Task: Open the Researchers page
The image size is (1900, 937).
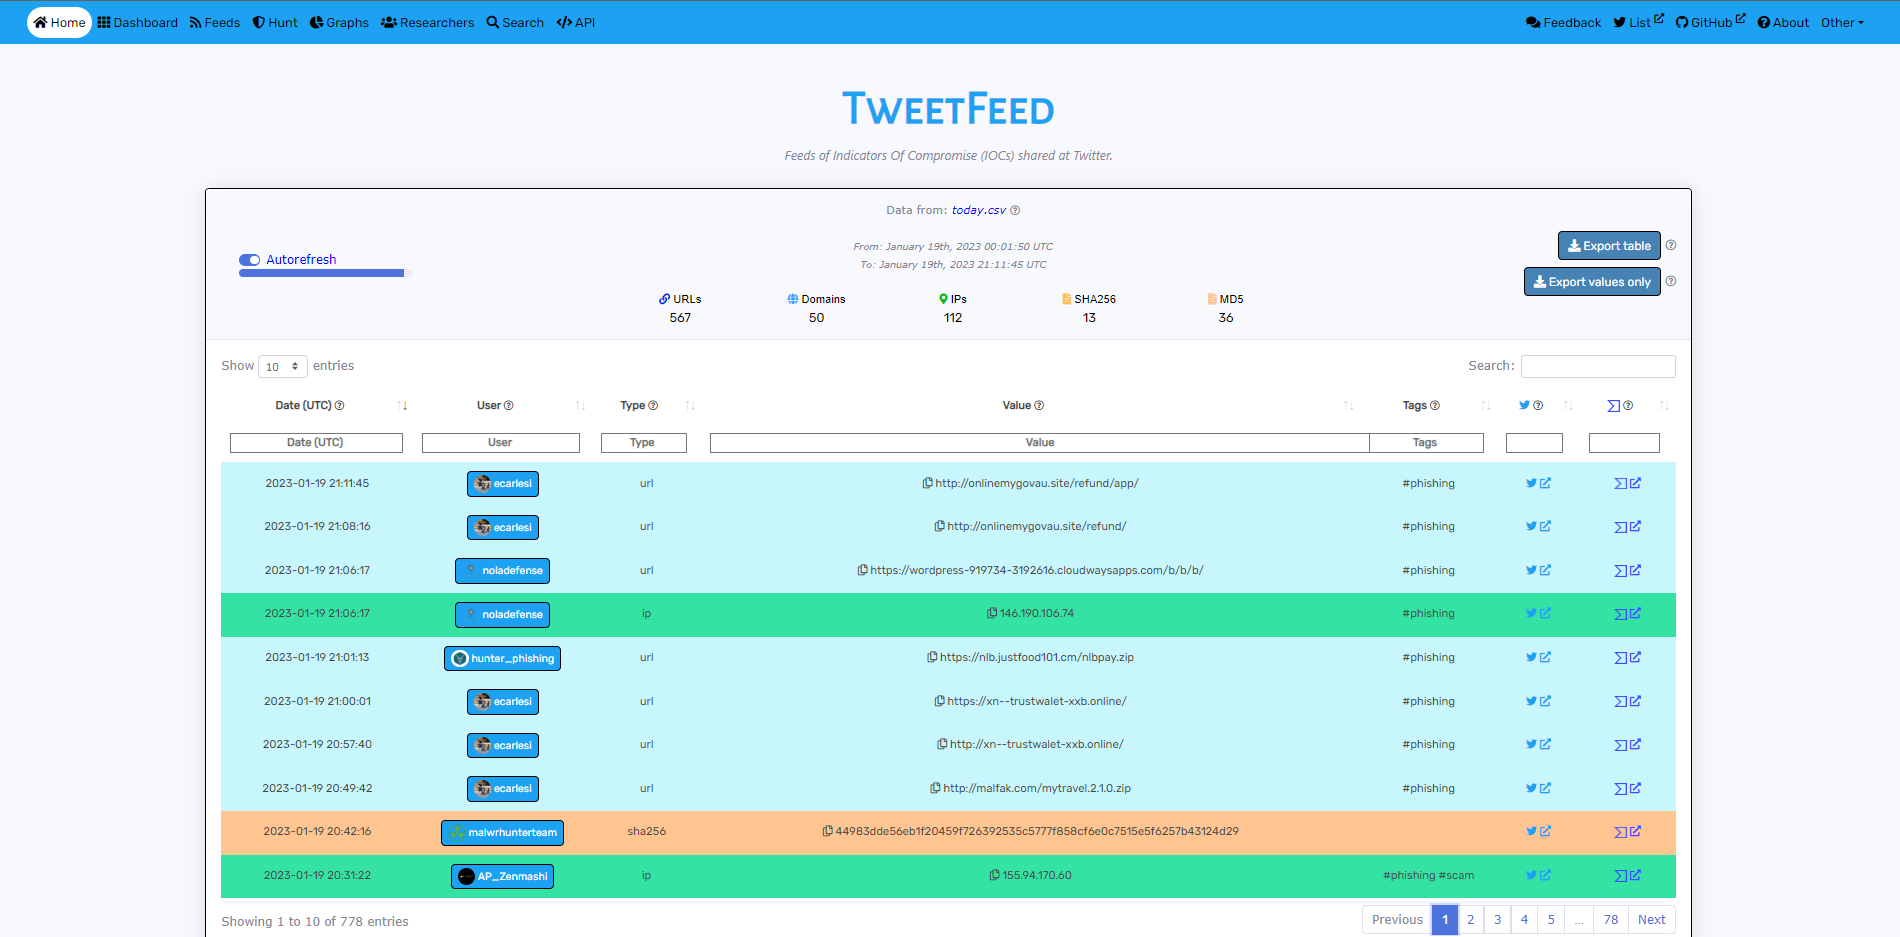Action: 427,22
